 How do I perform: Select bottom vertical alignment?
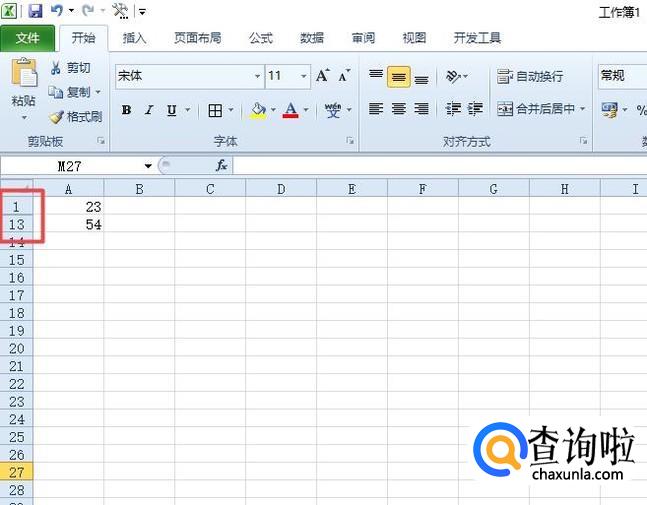pos(421,77)
